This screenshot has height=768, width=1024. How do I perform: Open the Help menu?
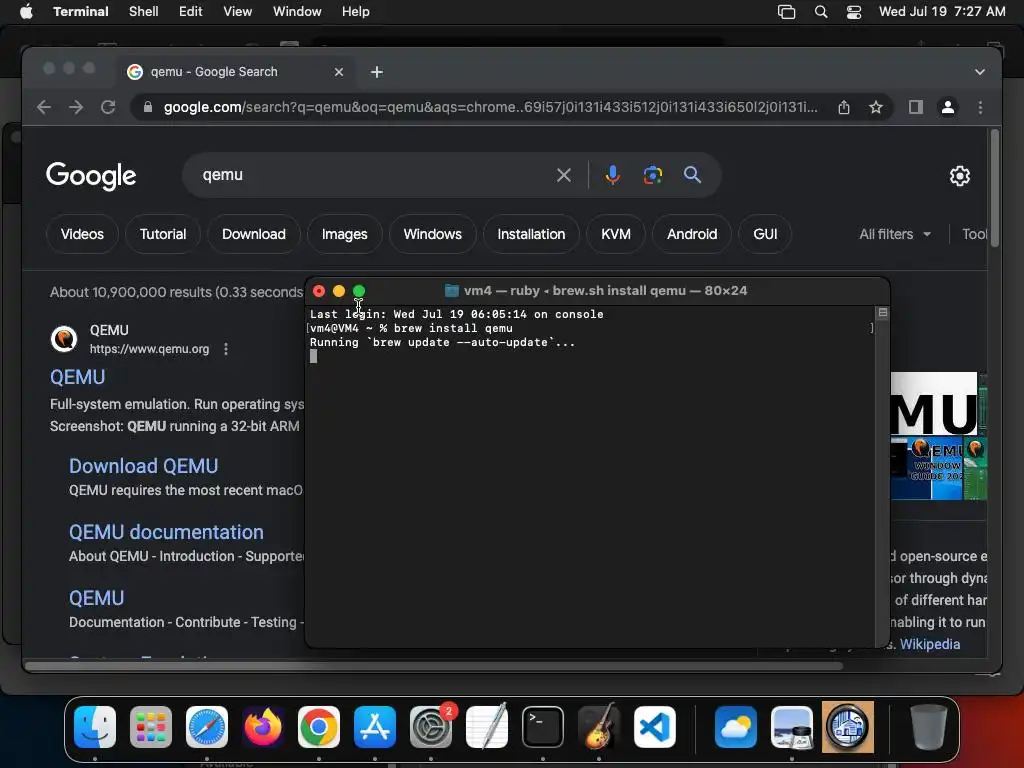pos(356,12)
